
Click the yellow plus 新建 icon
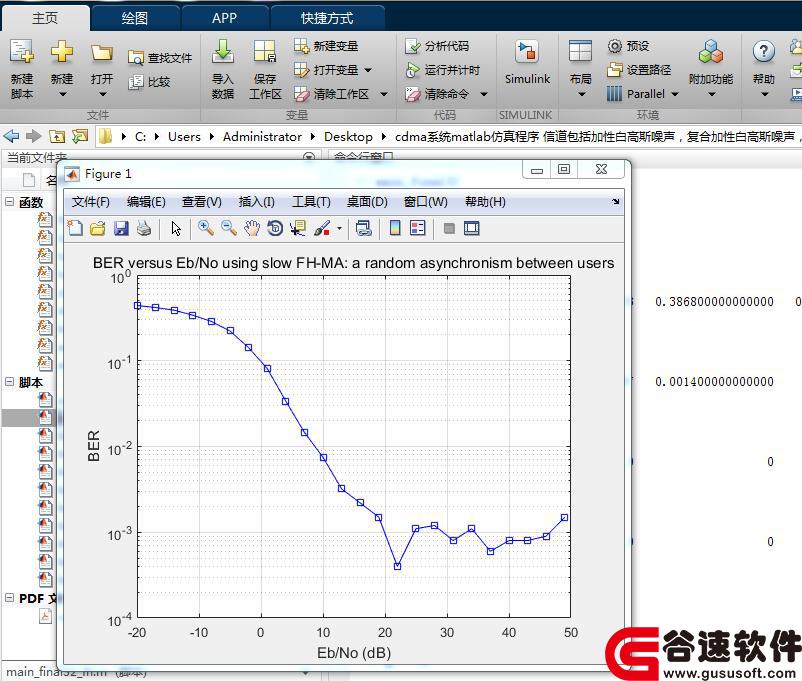[x=62, y=52]
